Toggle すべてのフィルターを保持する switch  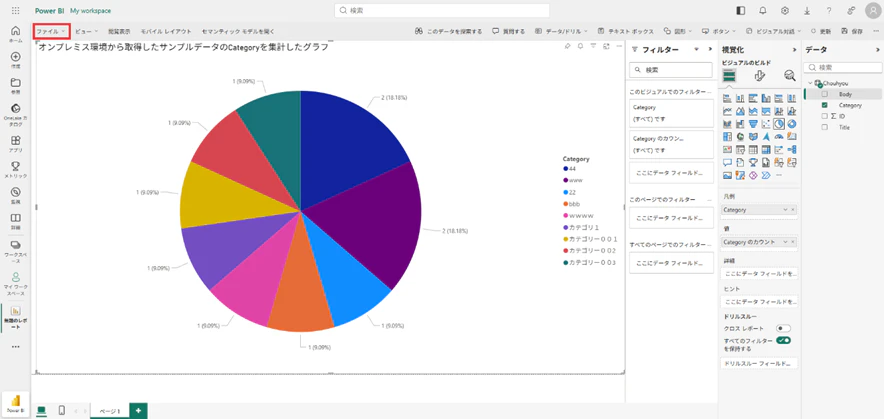click(x=783, y=340)
